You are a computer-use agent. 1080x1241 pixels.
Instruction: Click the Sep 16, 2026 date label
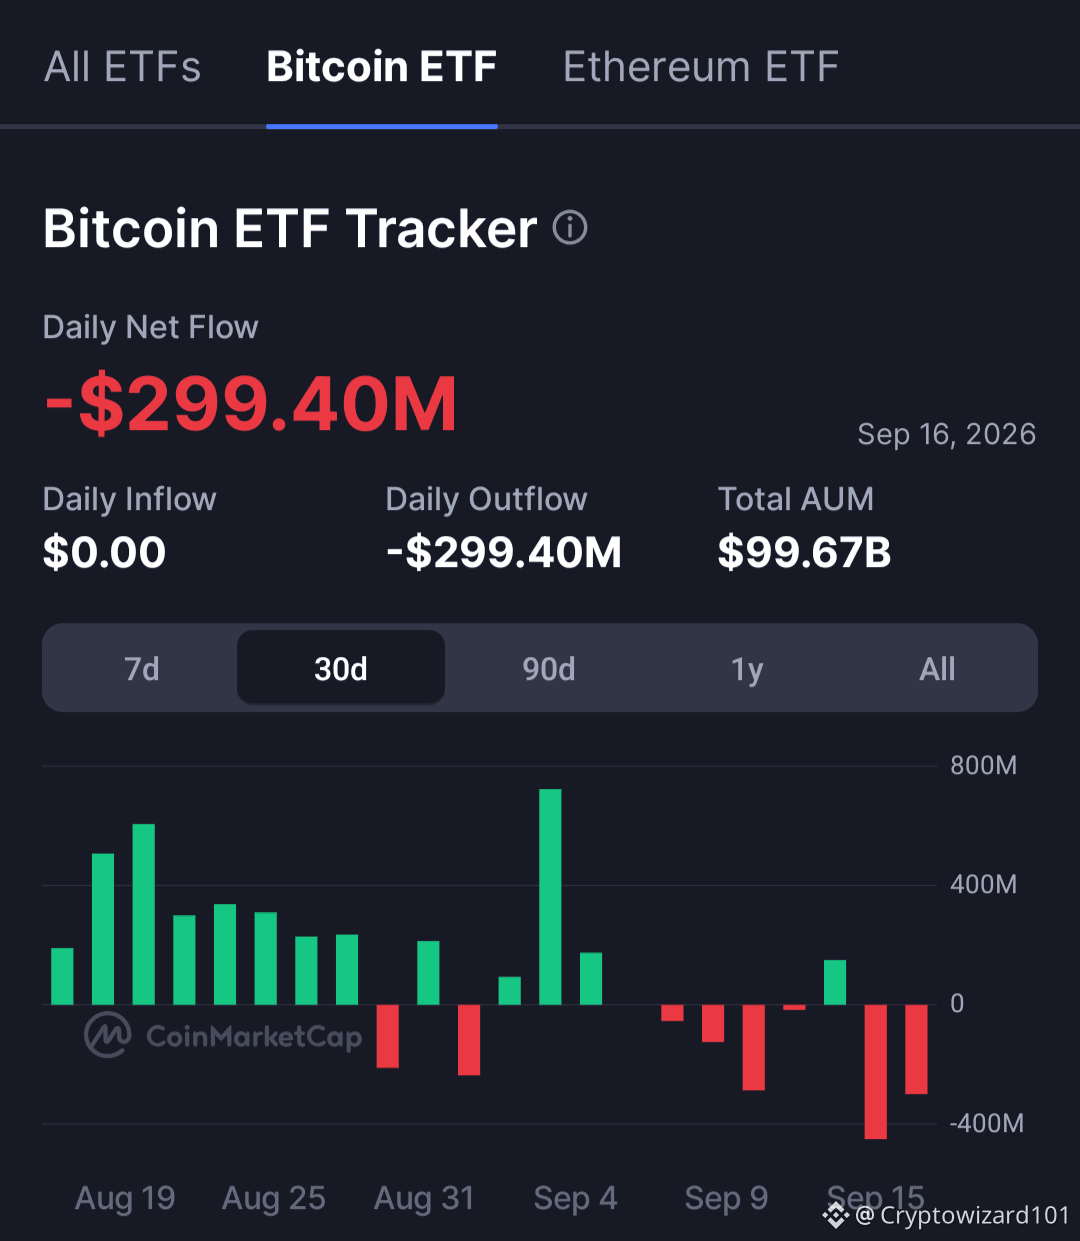coord(946,434)
